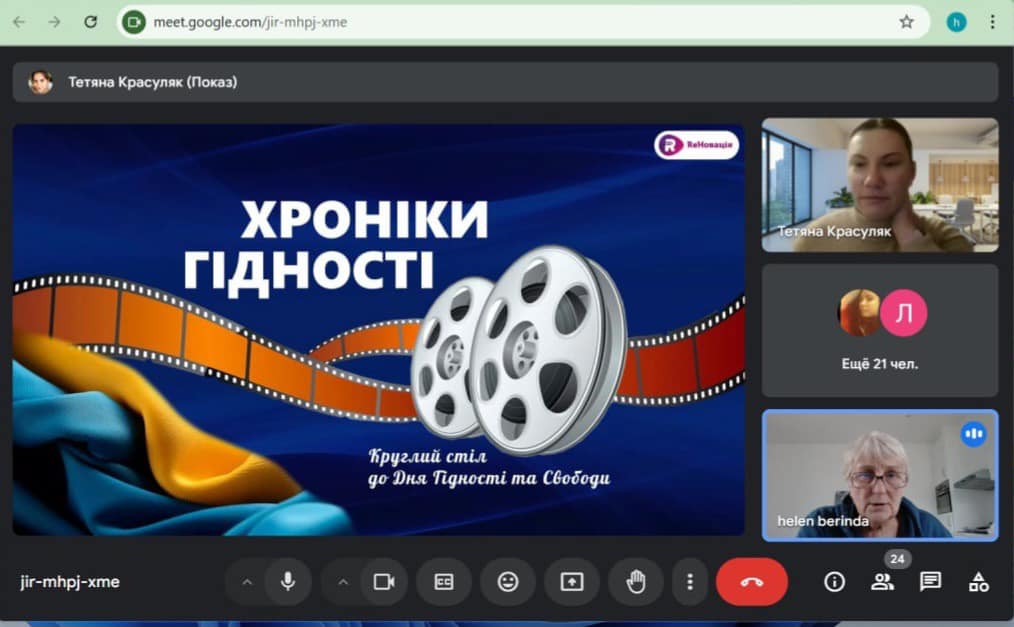Open chat with everyone
The height and width of the screenshot is (627, 1014).
930,582
